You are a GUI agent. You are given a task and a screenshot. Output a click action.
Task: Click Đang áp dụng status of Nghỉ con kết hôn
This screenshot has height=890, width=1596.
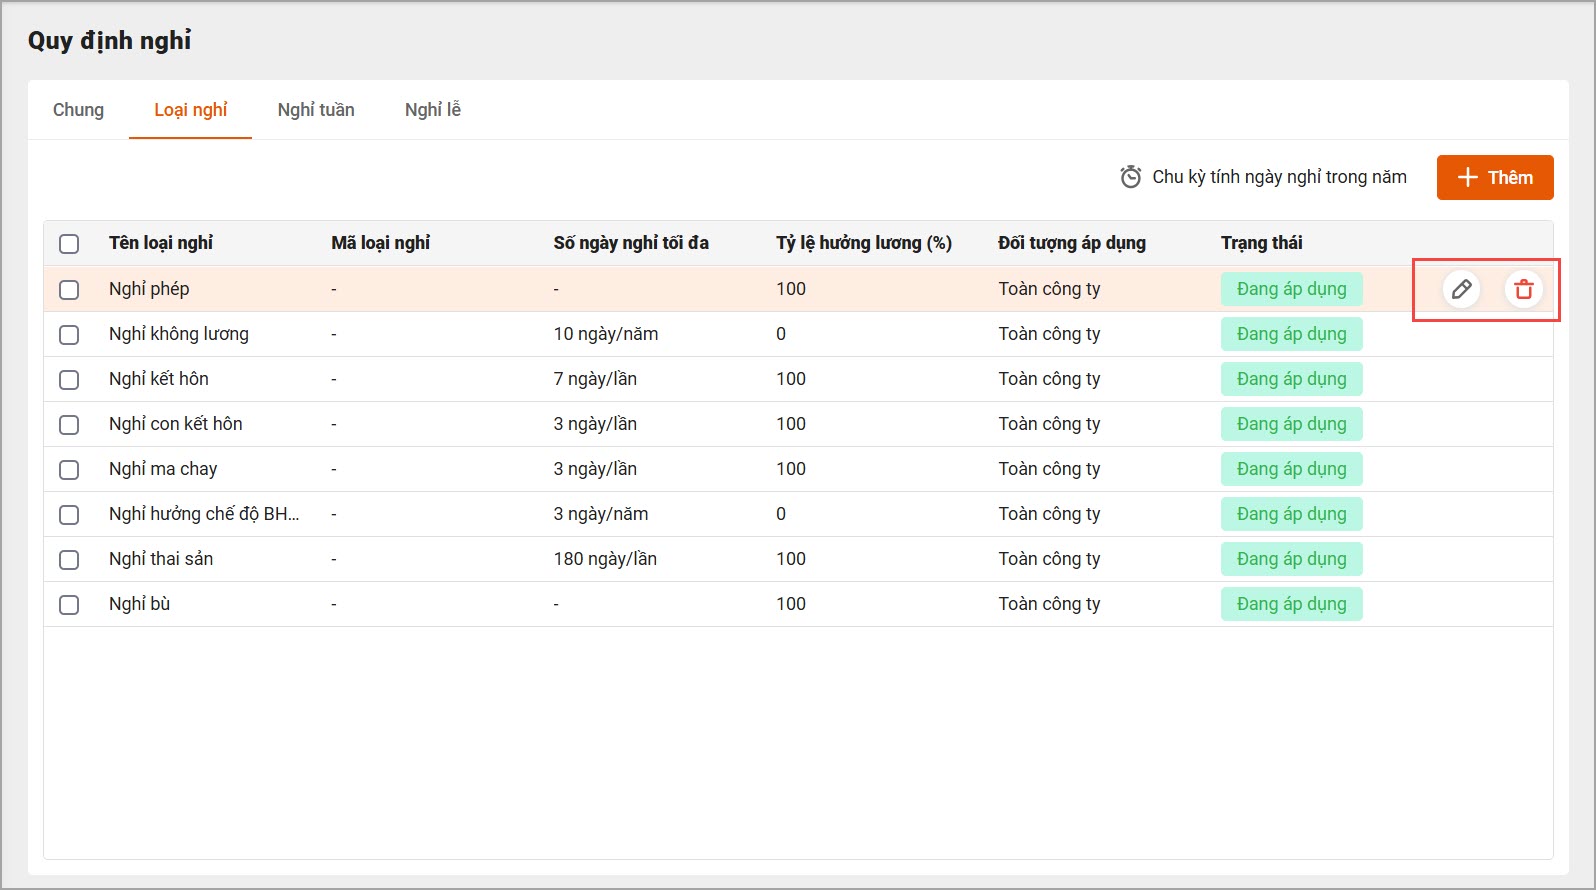point(1291,424)
